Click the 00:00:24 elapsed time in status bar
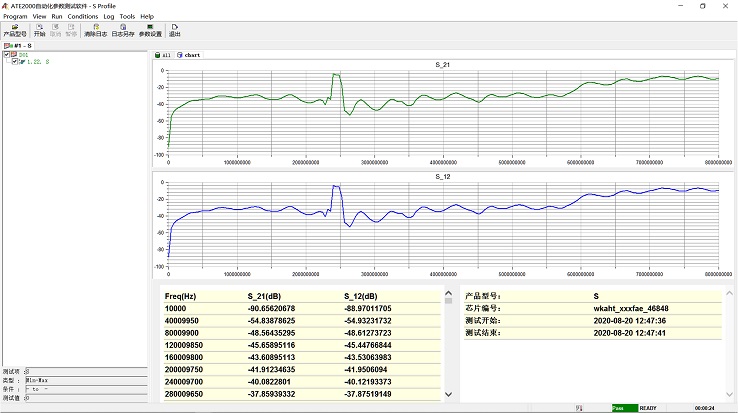 coord(705,408)
